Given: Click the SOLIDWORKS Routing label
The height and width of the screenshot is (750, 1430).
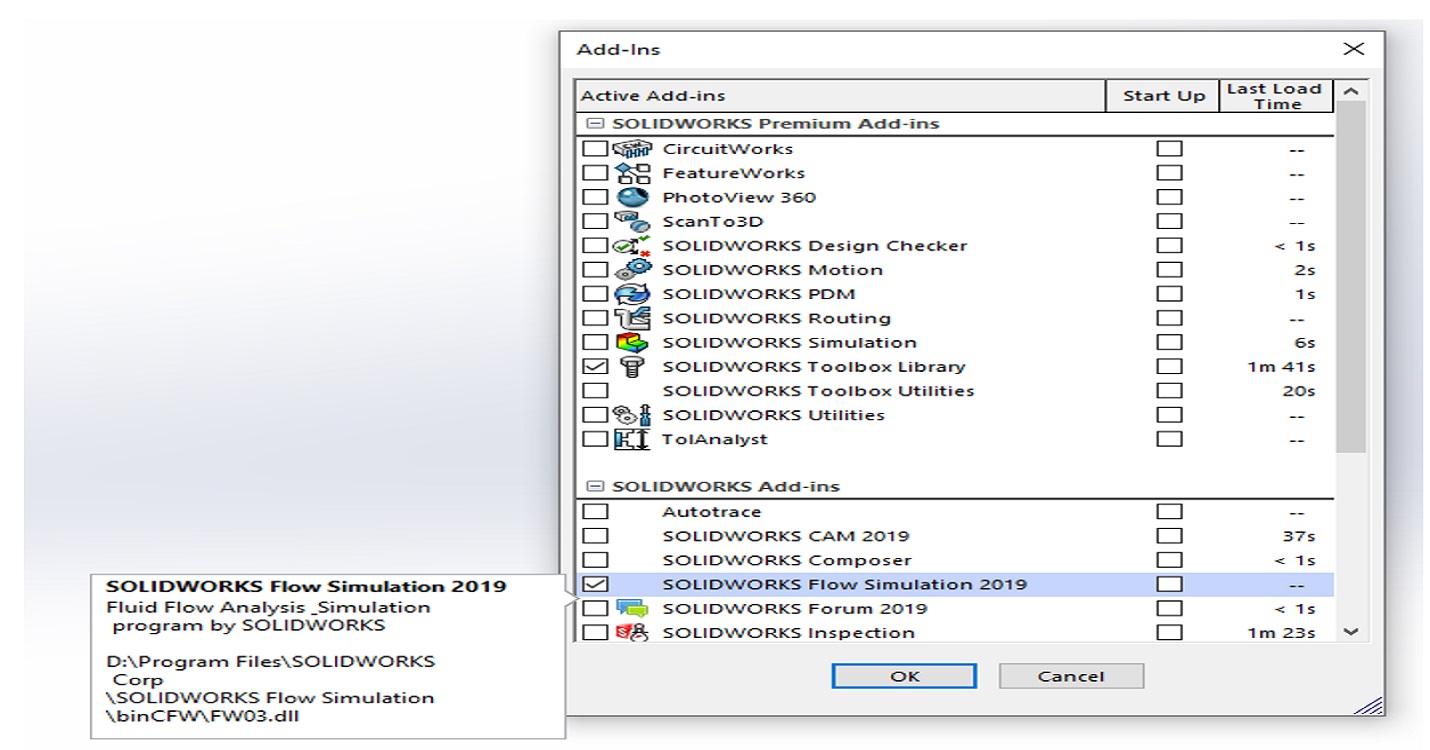Looking at the screenshot, I should tap(776, 318).
